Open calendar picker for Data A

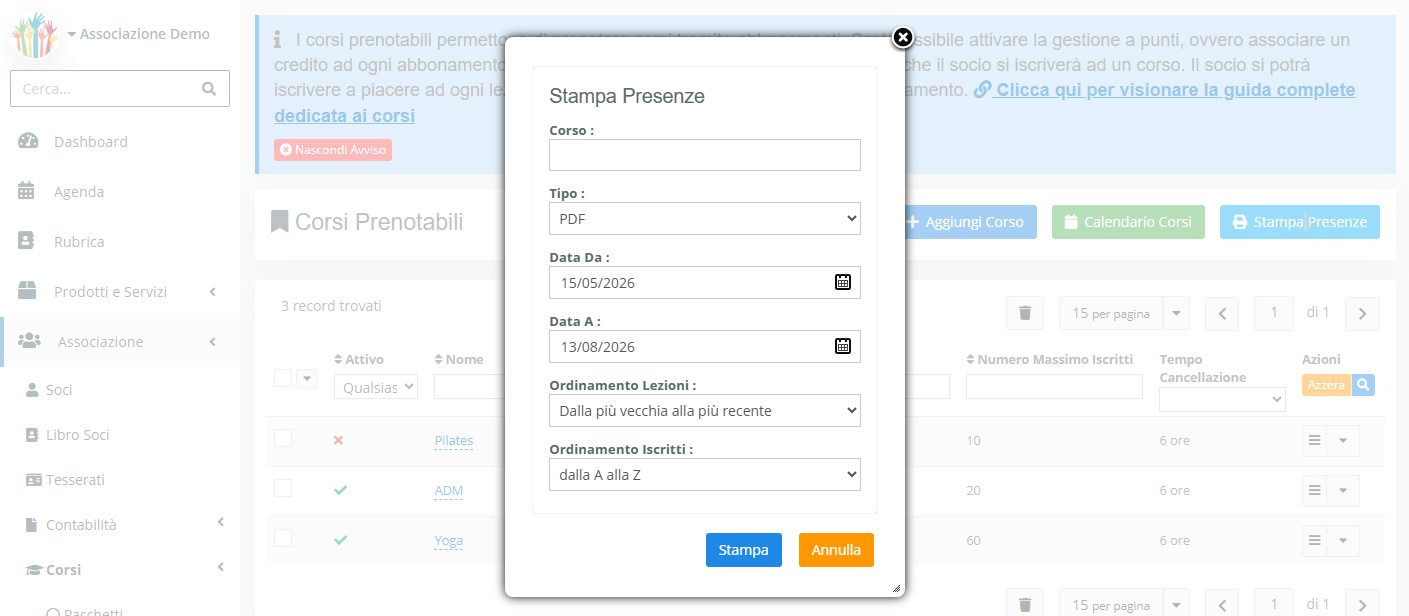coord(843,346)
